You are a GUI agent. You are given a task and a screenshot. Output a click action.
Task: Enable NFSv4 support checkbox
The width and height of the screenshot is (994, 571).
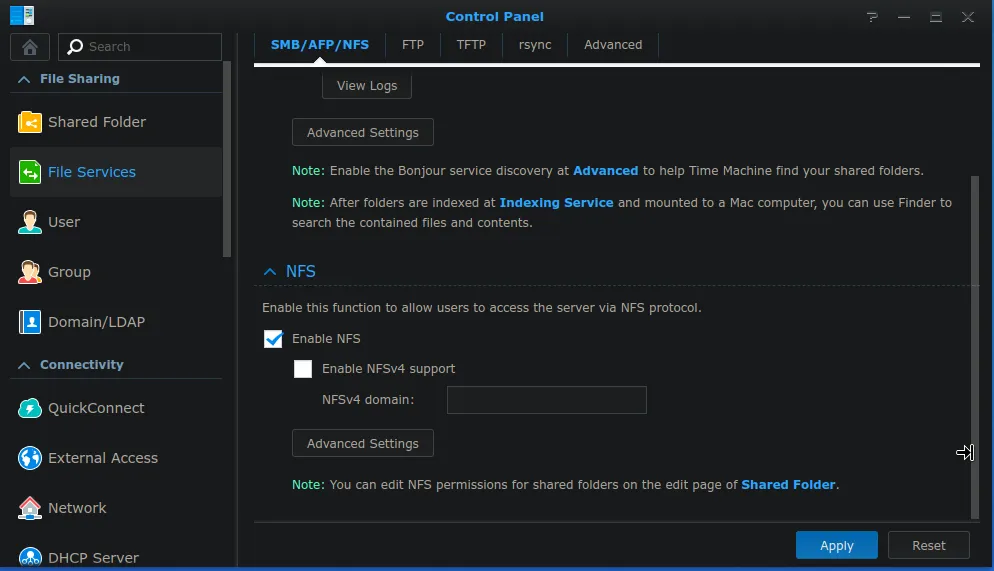click(x=303, y=369)
